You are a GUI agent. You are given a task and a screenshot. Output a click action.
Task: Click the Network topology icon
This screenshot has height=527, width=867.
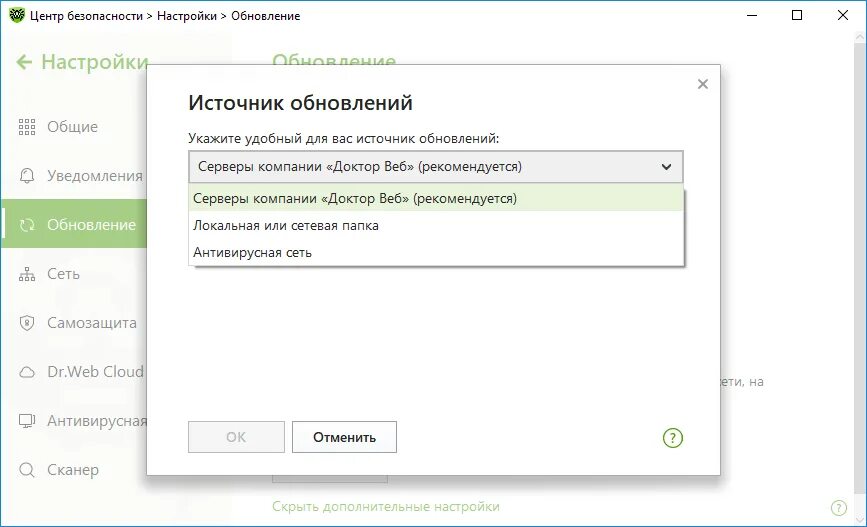tap(27, 274)
